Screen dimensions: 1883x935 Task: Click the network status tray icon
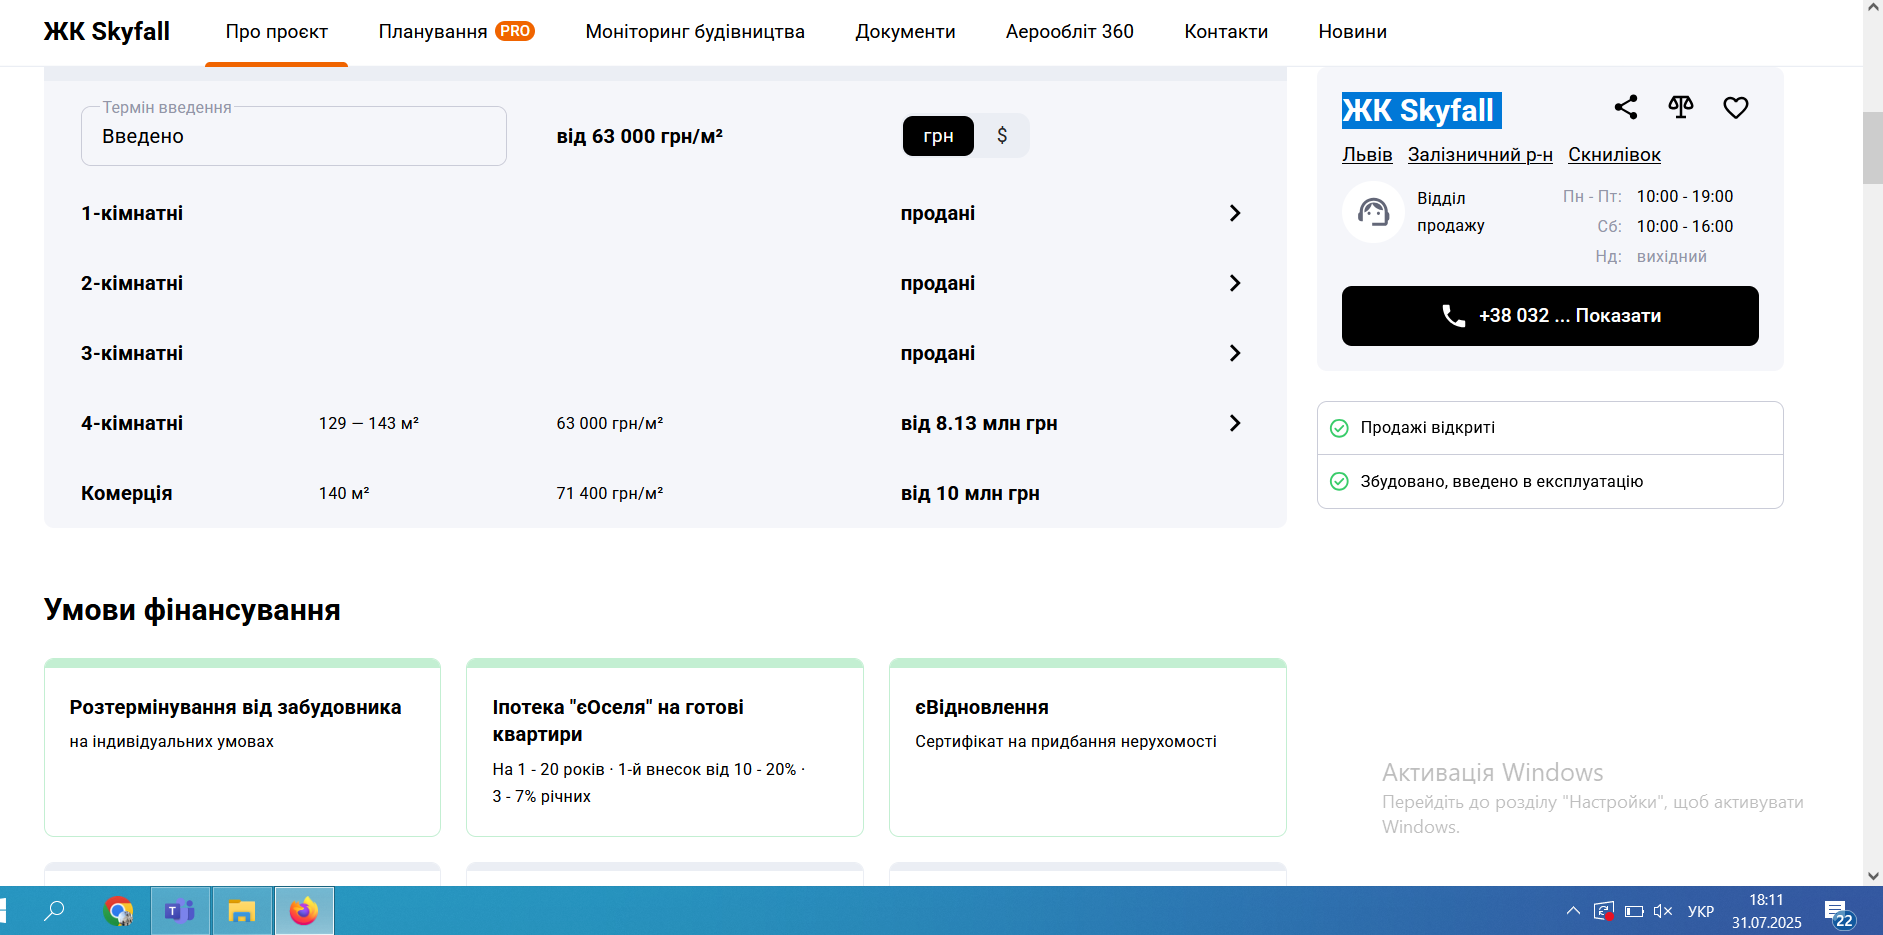point(1604,911)
